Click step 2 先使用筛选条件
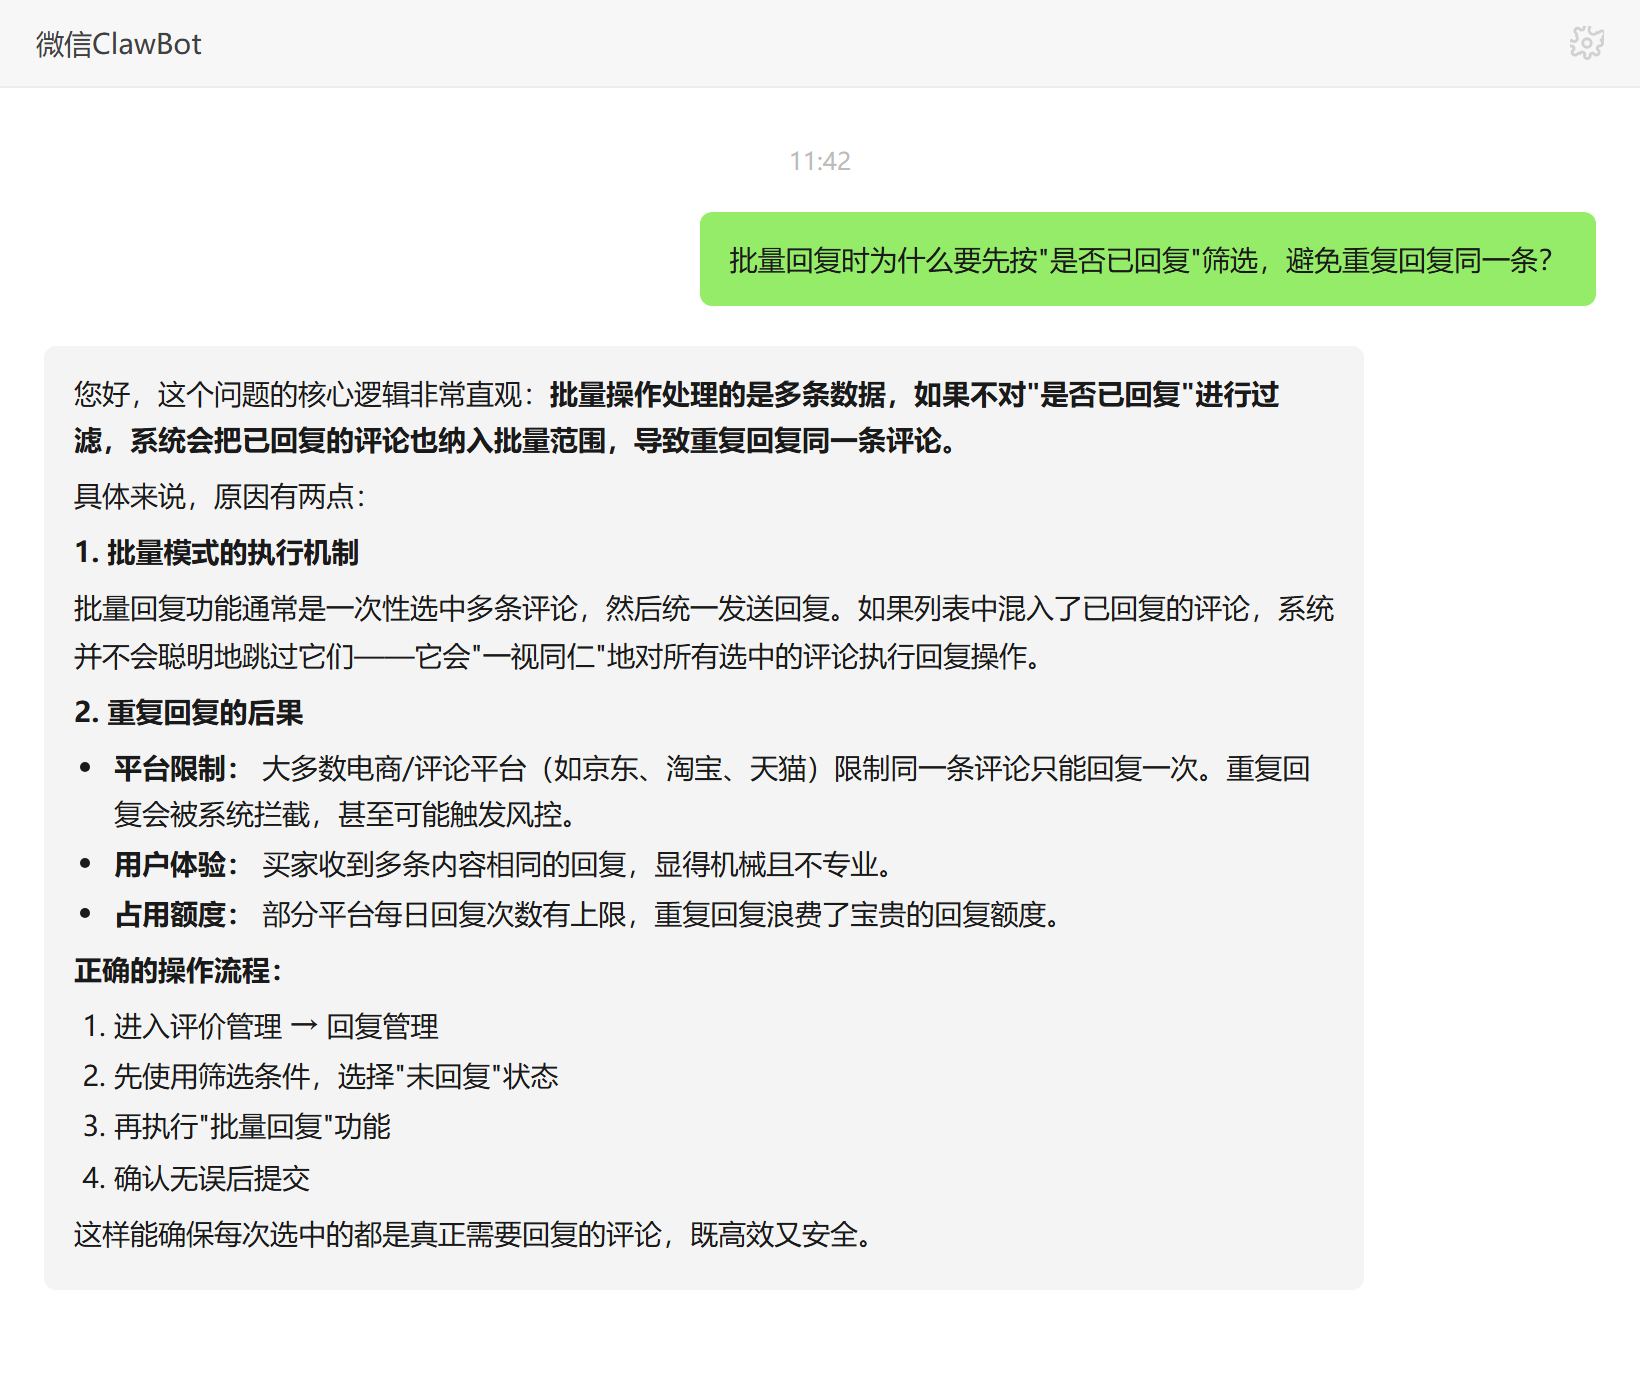 (320, 1076)
